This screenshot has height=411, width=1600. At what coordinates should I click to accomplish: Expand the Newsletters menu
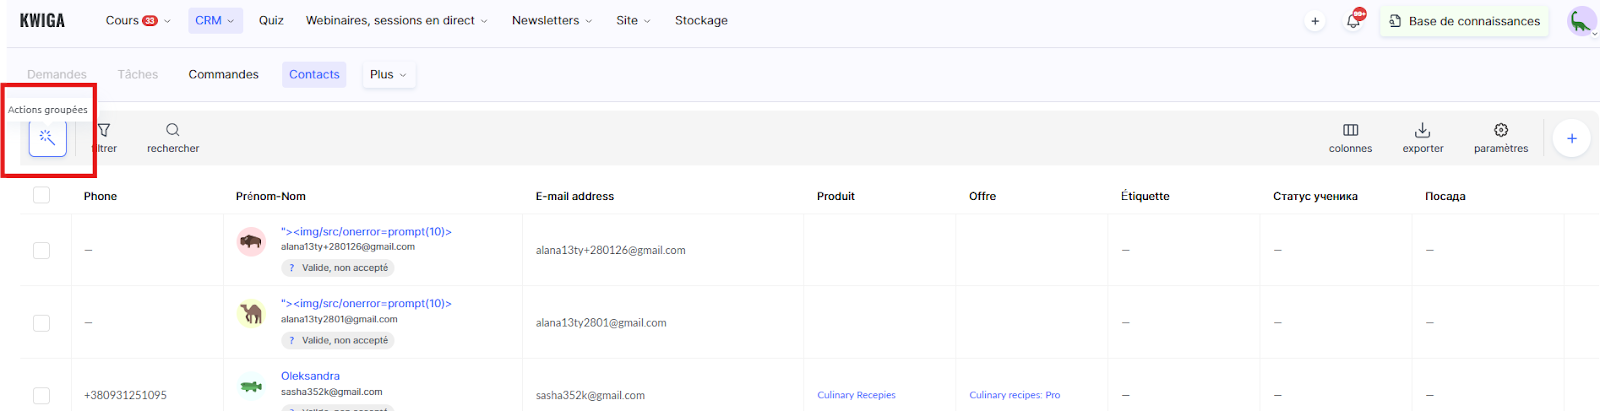click(x=551, y=20)
